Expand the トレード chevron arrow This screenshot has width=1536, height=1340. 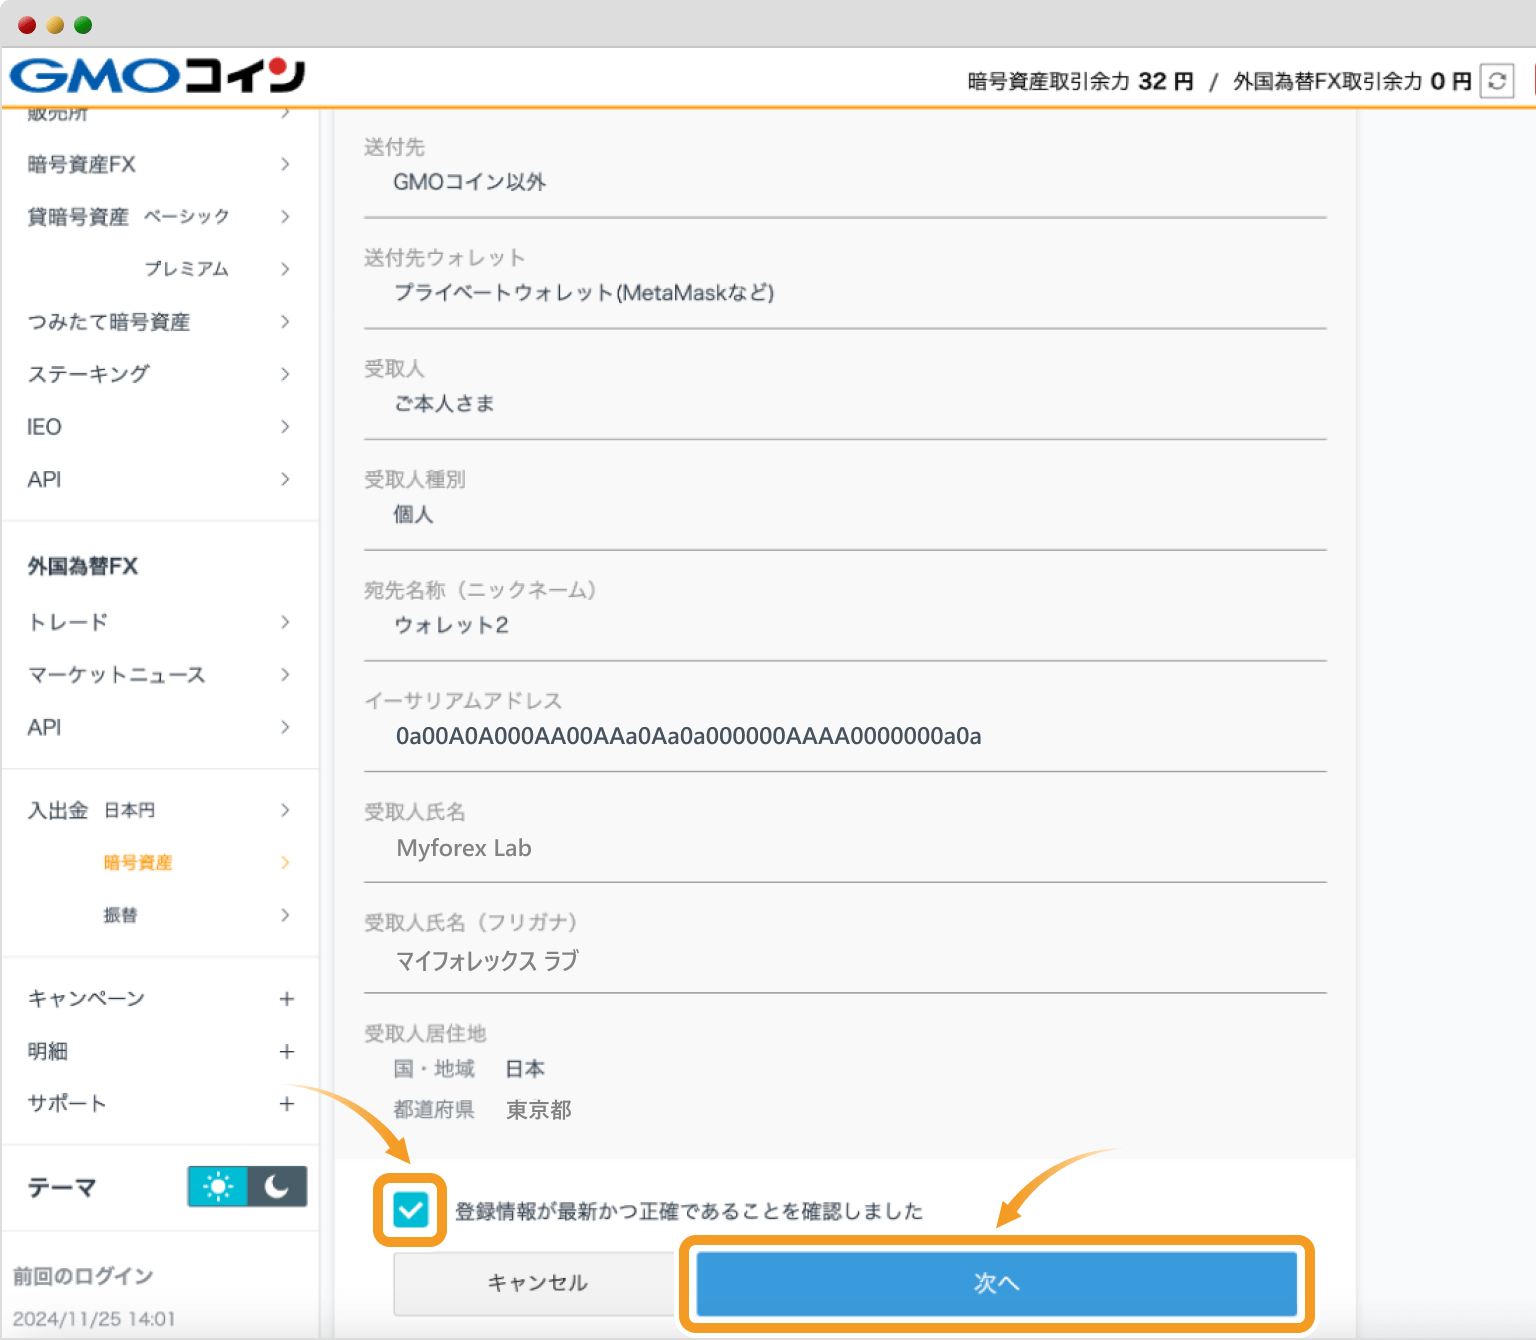pos(285,622)
